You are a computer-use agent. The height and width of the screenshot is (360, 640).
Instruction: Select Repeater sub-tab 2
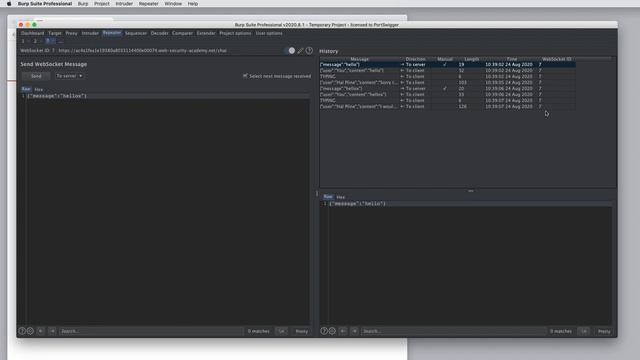point(36,41)
